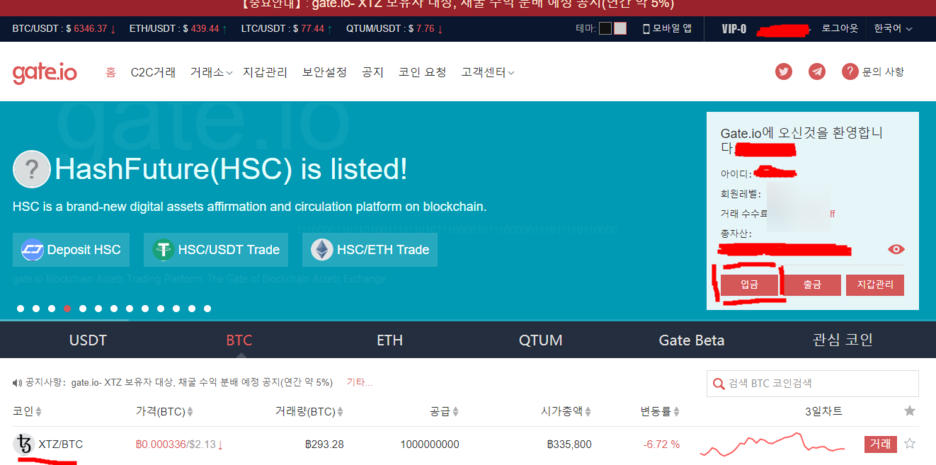The height and width of the screenshot is (465, 936).
Task: Switch to the QTUM market tab
Action: pyautogui.click(x=541, y=340)
